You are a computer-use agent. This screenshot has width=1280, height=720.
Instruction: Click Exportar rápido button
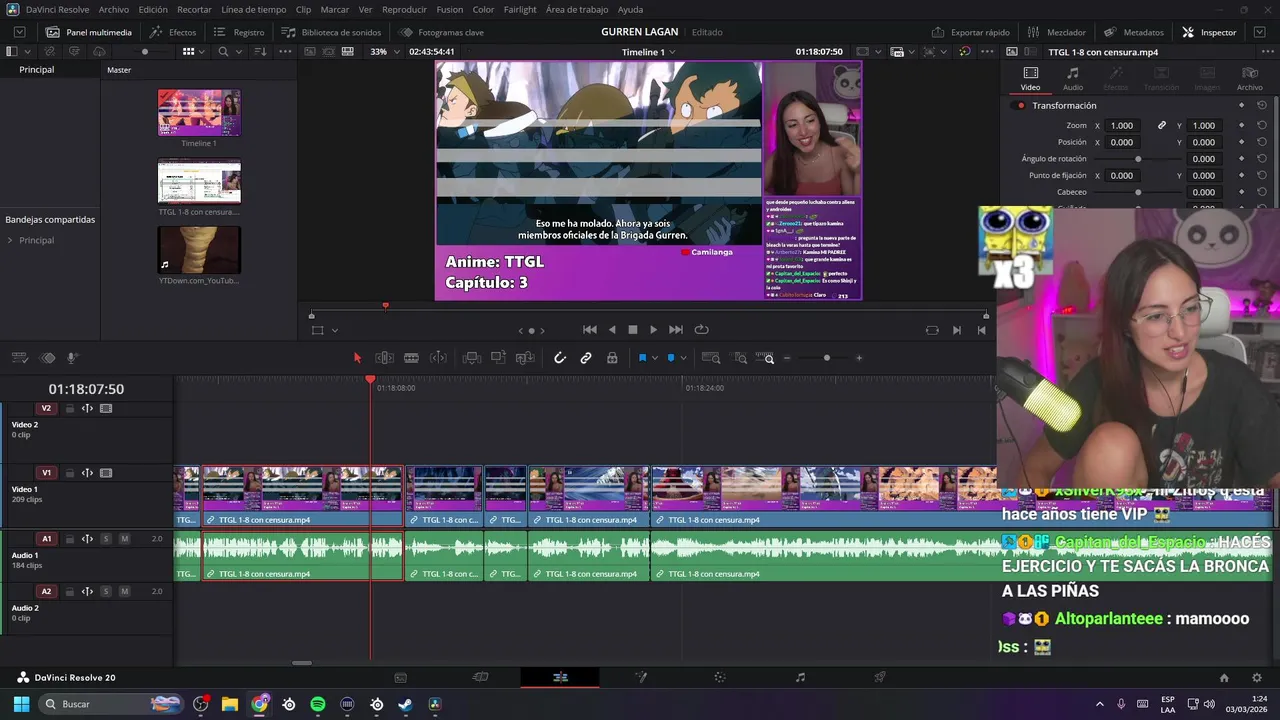[971, 32]
